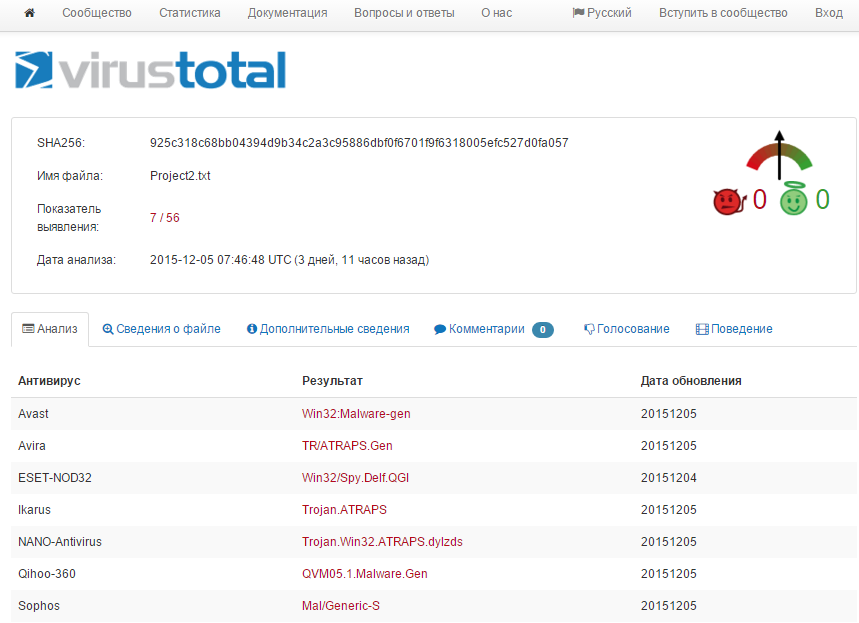Viewport: 859px width, 623px height.
Task: Click the list icon on Анализ tab
Action: click(x=28, y=328)
